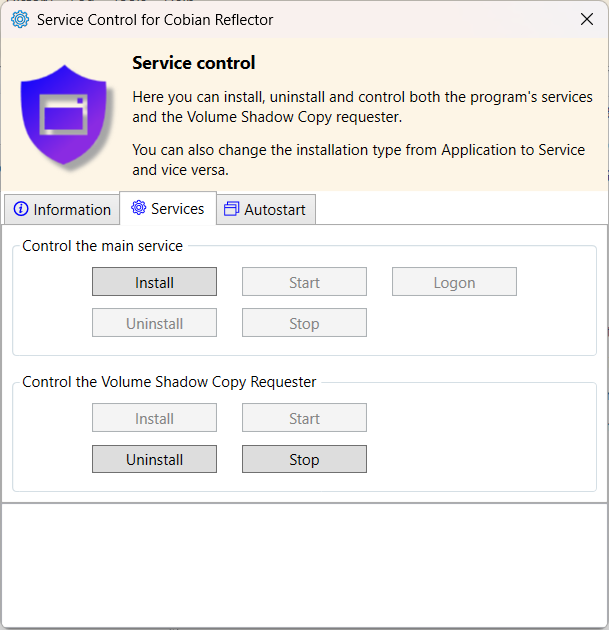
Task: Click Install for Volume Shadow Copy Requester
Action: (x=154, y=418)
